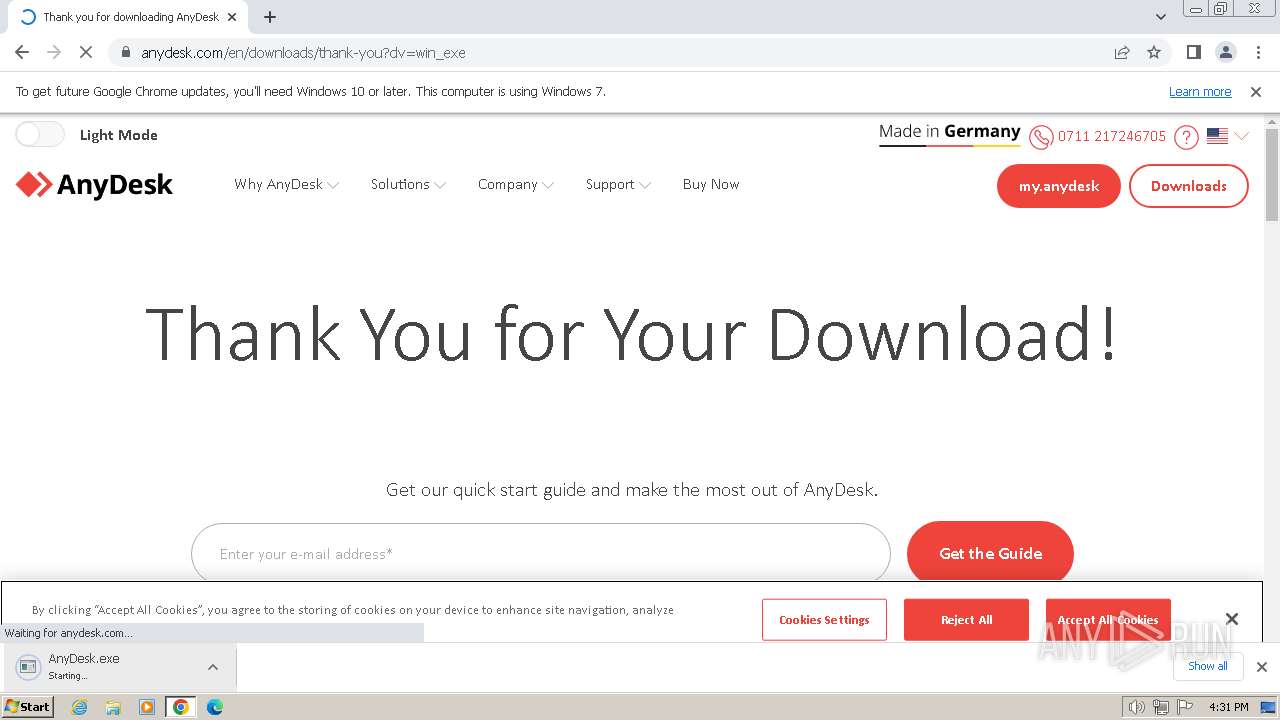The height and width of the screenshot is (720, 1280).
Task: Click the e-mail address input field
Action: 541,553
